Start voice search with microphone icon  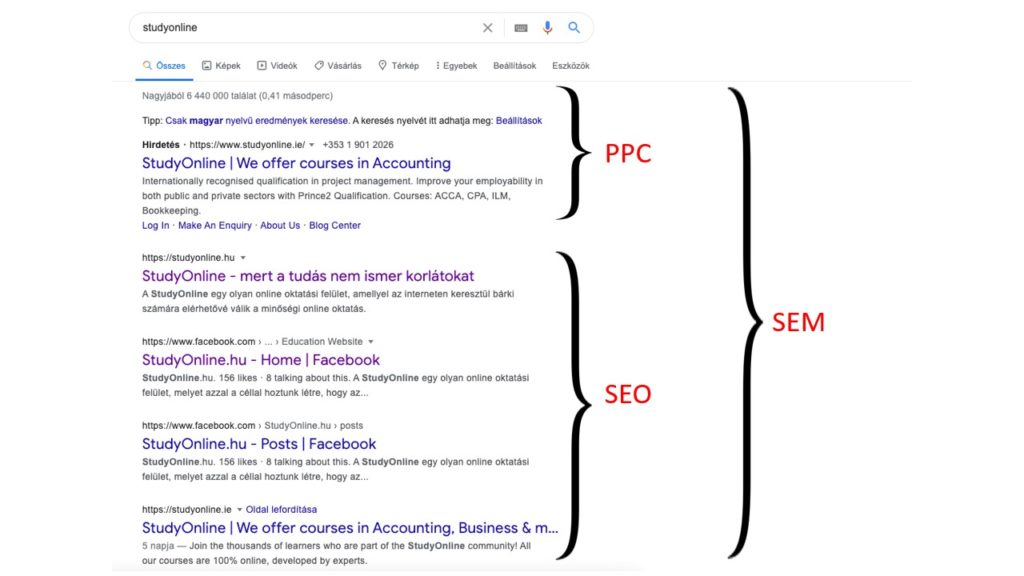pyautogui.click(x=547, y=27)
